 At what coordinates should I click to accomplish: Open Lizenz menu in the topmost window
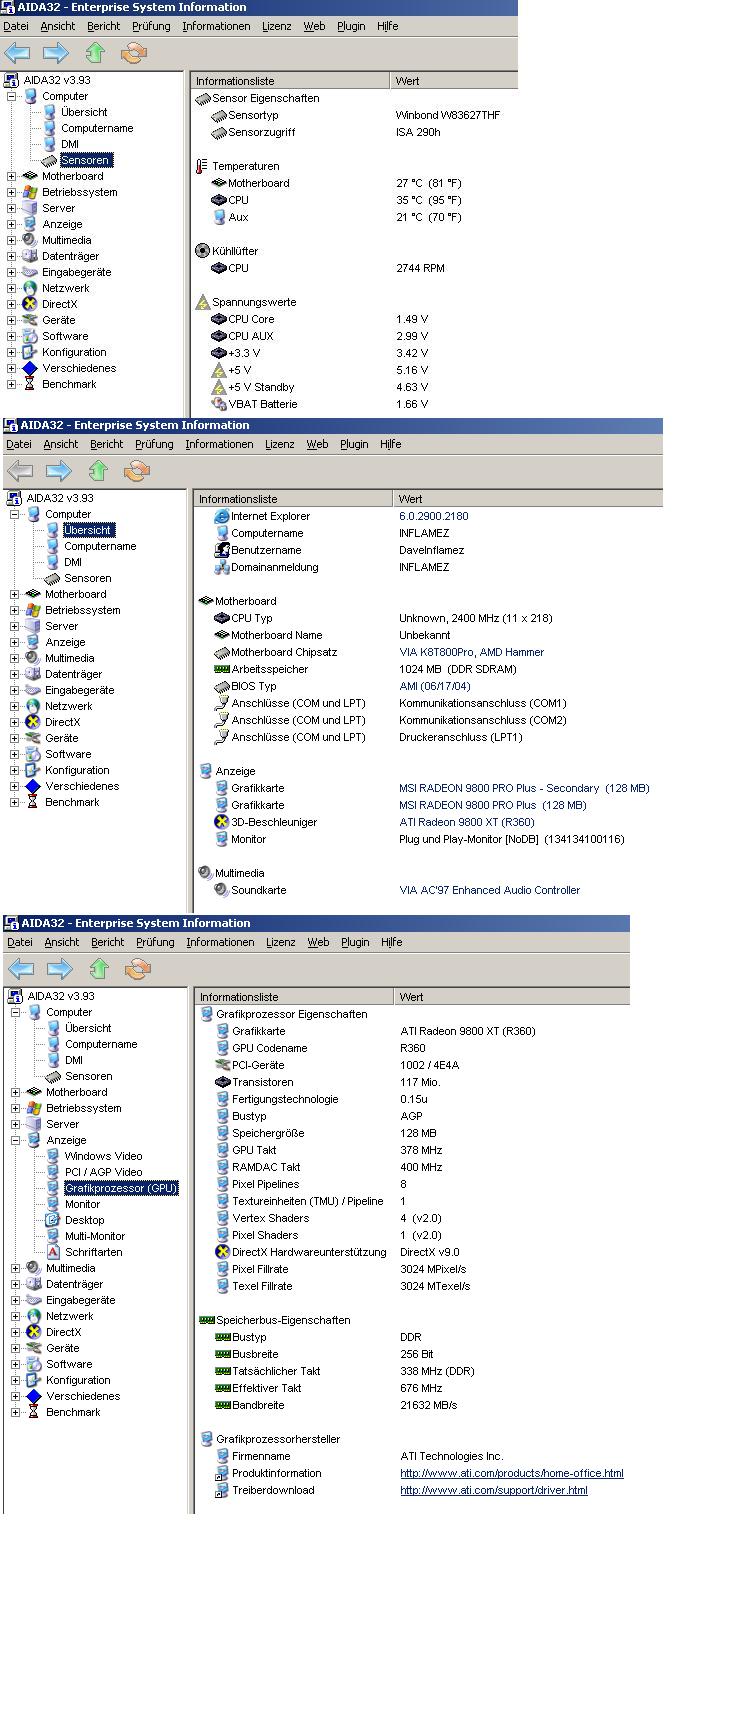pos(276,26)
